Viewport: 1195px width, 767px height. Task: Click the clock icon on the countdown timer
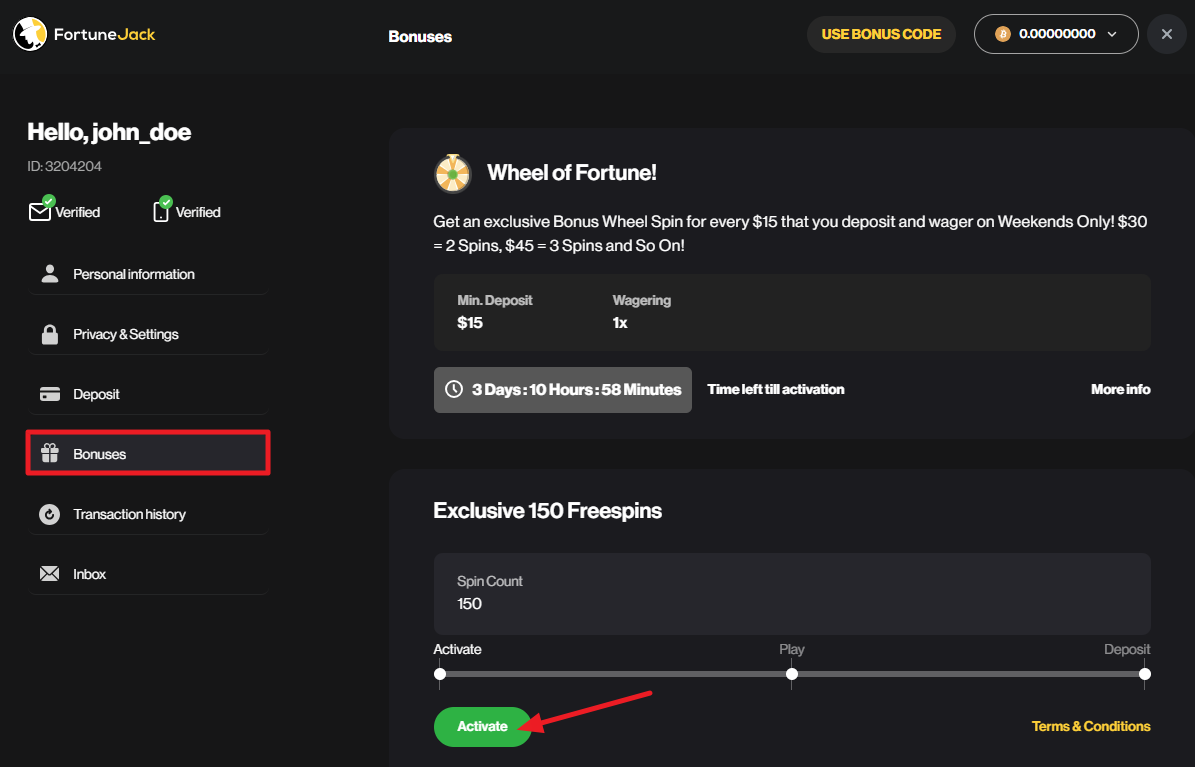(453, 389)
